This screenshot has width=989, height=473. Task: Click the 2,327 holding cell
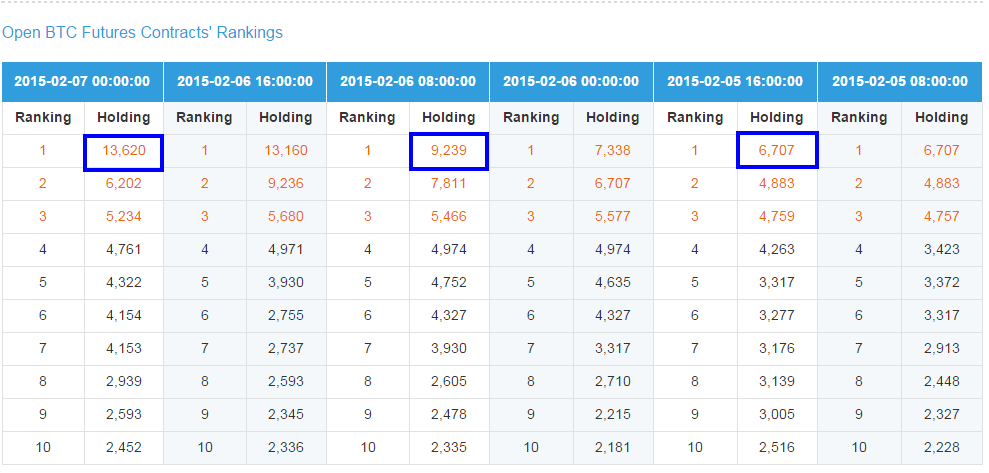tap(942, 414)
